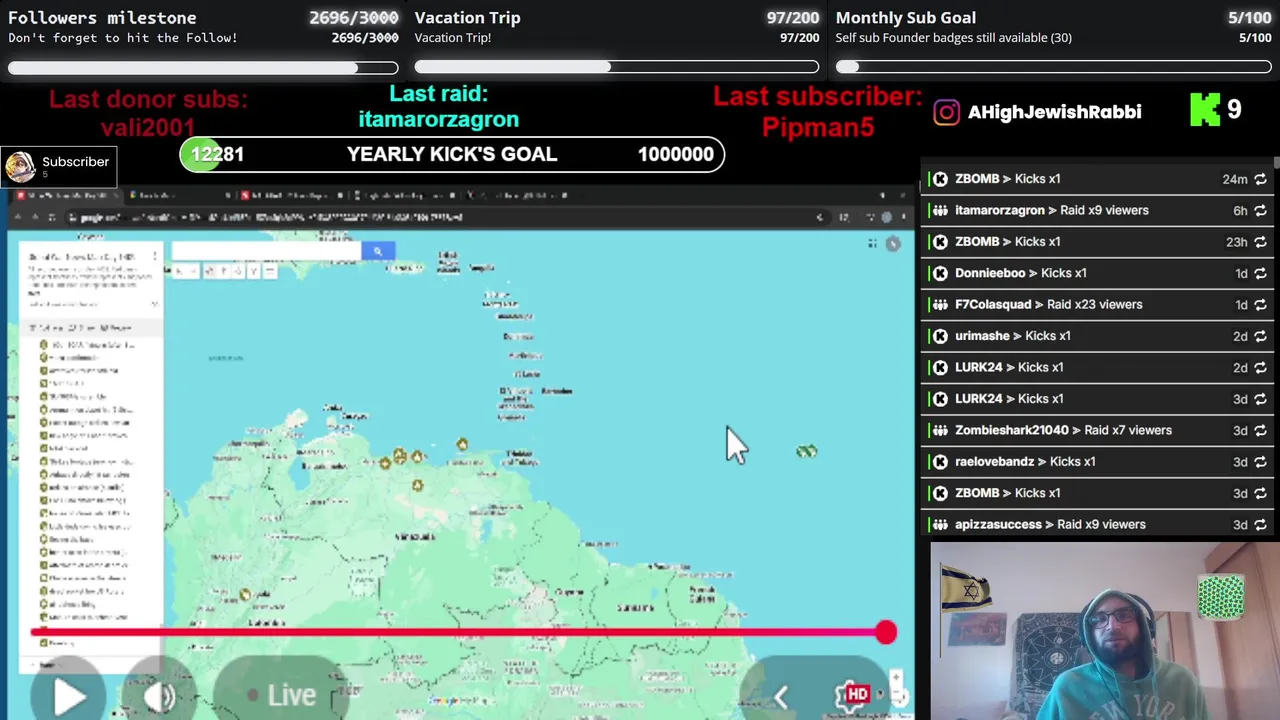Click into the map search field

[x=266, y=251]
